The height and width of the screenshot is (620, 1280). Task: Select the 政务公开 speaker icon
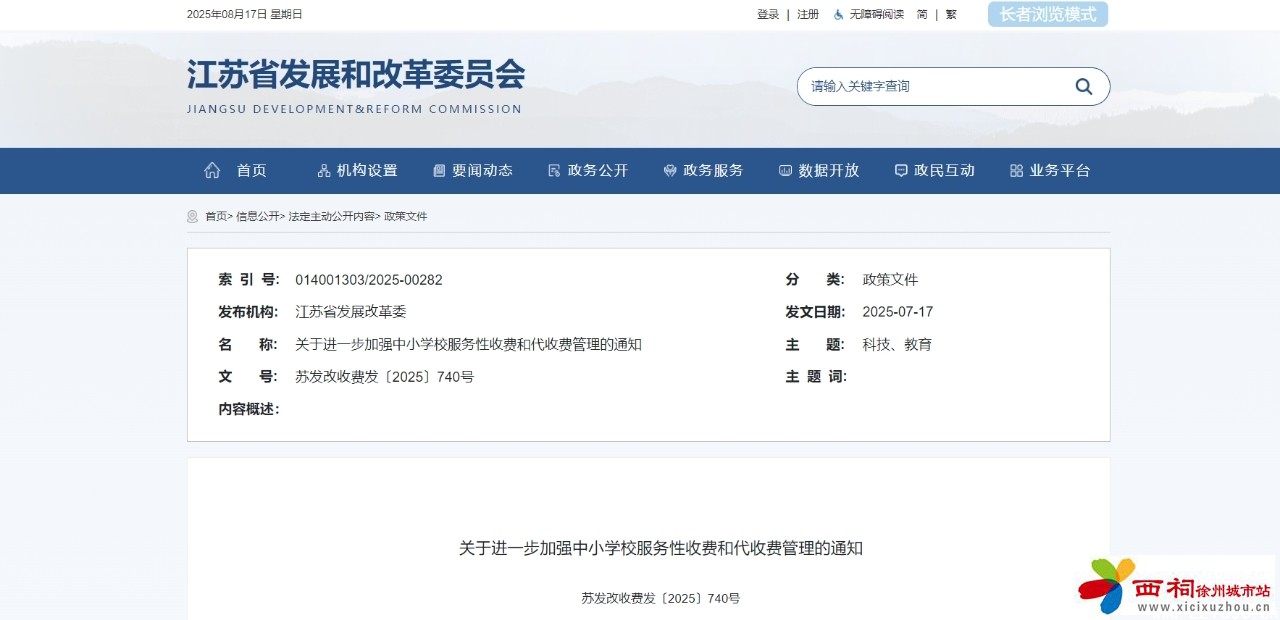553,170
